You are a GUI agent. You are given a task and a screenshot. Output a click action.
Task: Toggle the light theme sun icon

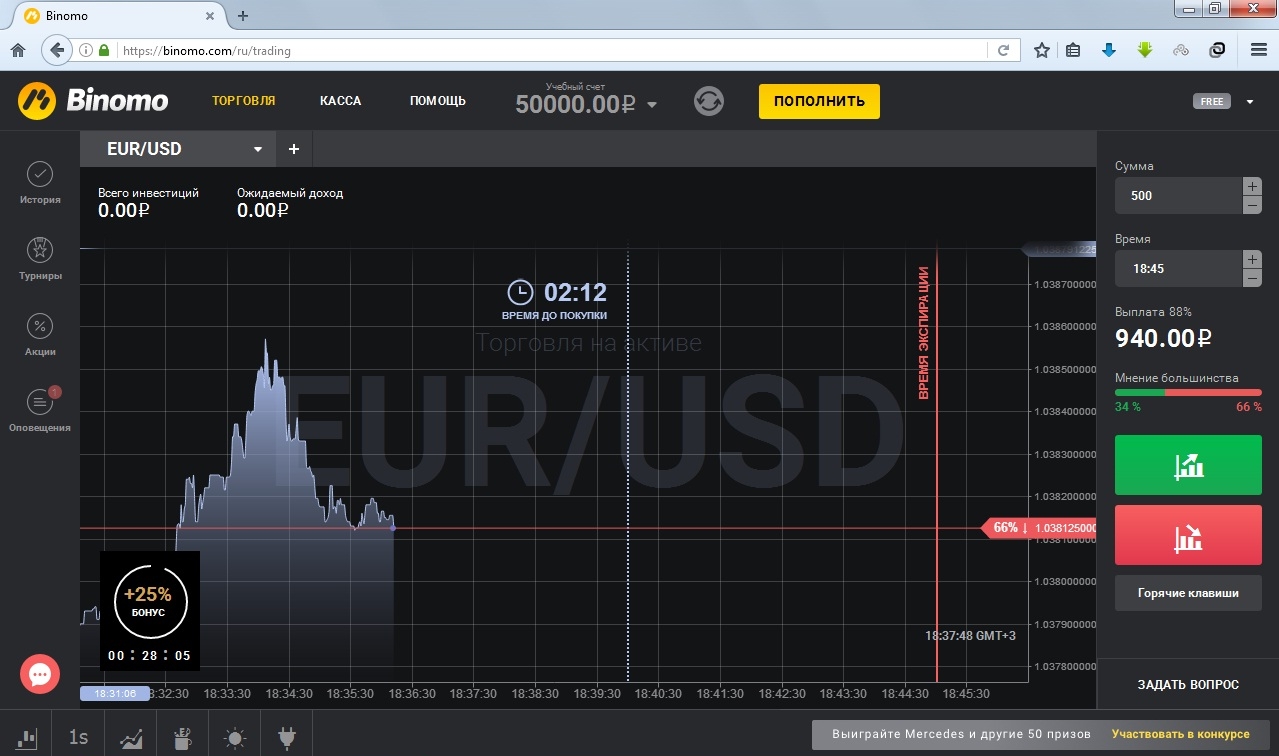pos(235,739)
